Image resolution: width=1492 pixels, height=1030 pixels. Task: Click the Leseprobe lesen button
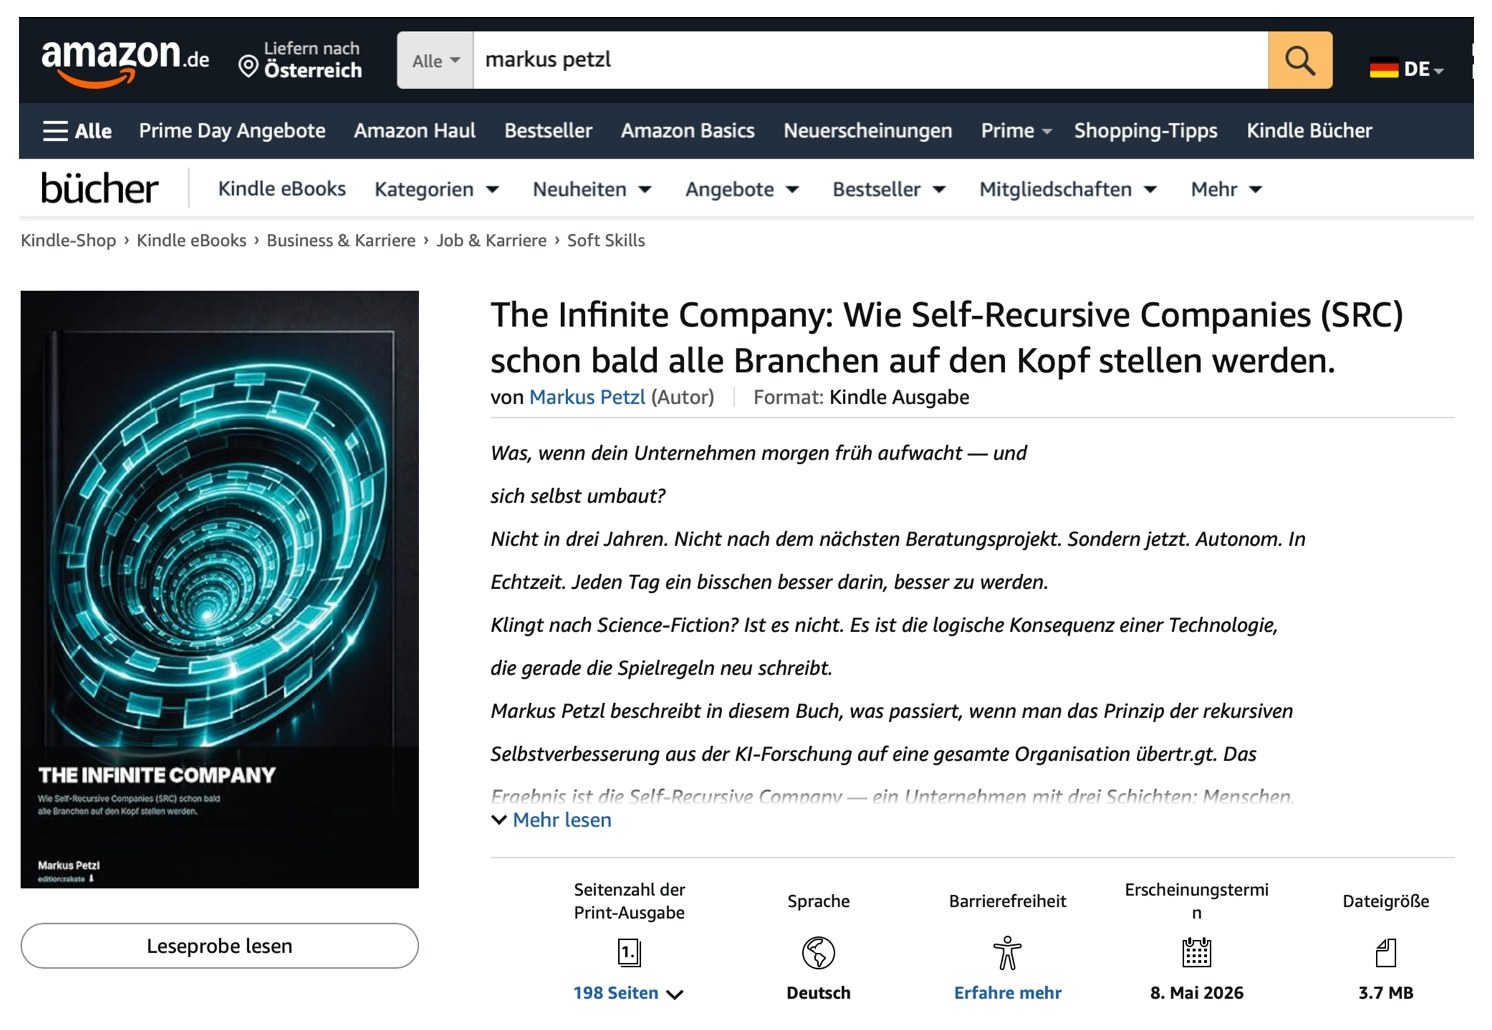[x=219, y=946]
